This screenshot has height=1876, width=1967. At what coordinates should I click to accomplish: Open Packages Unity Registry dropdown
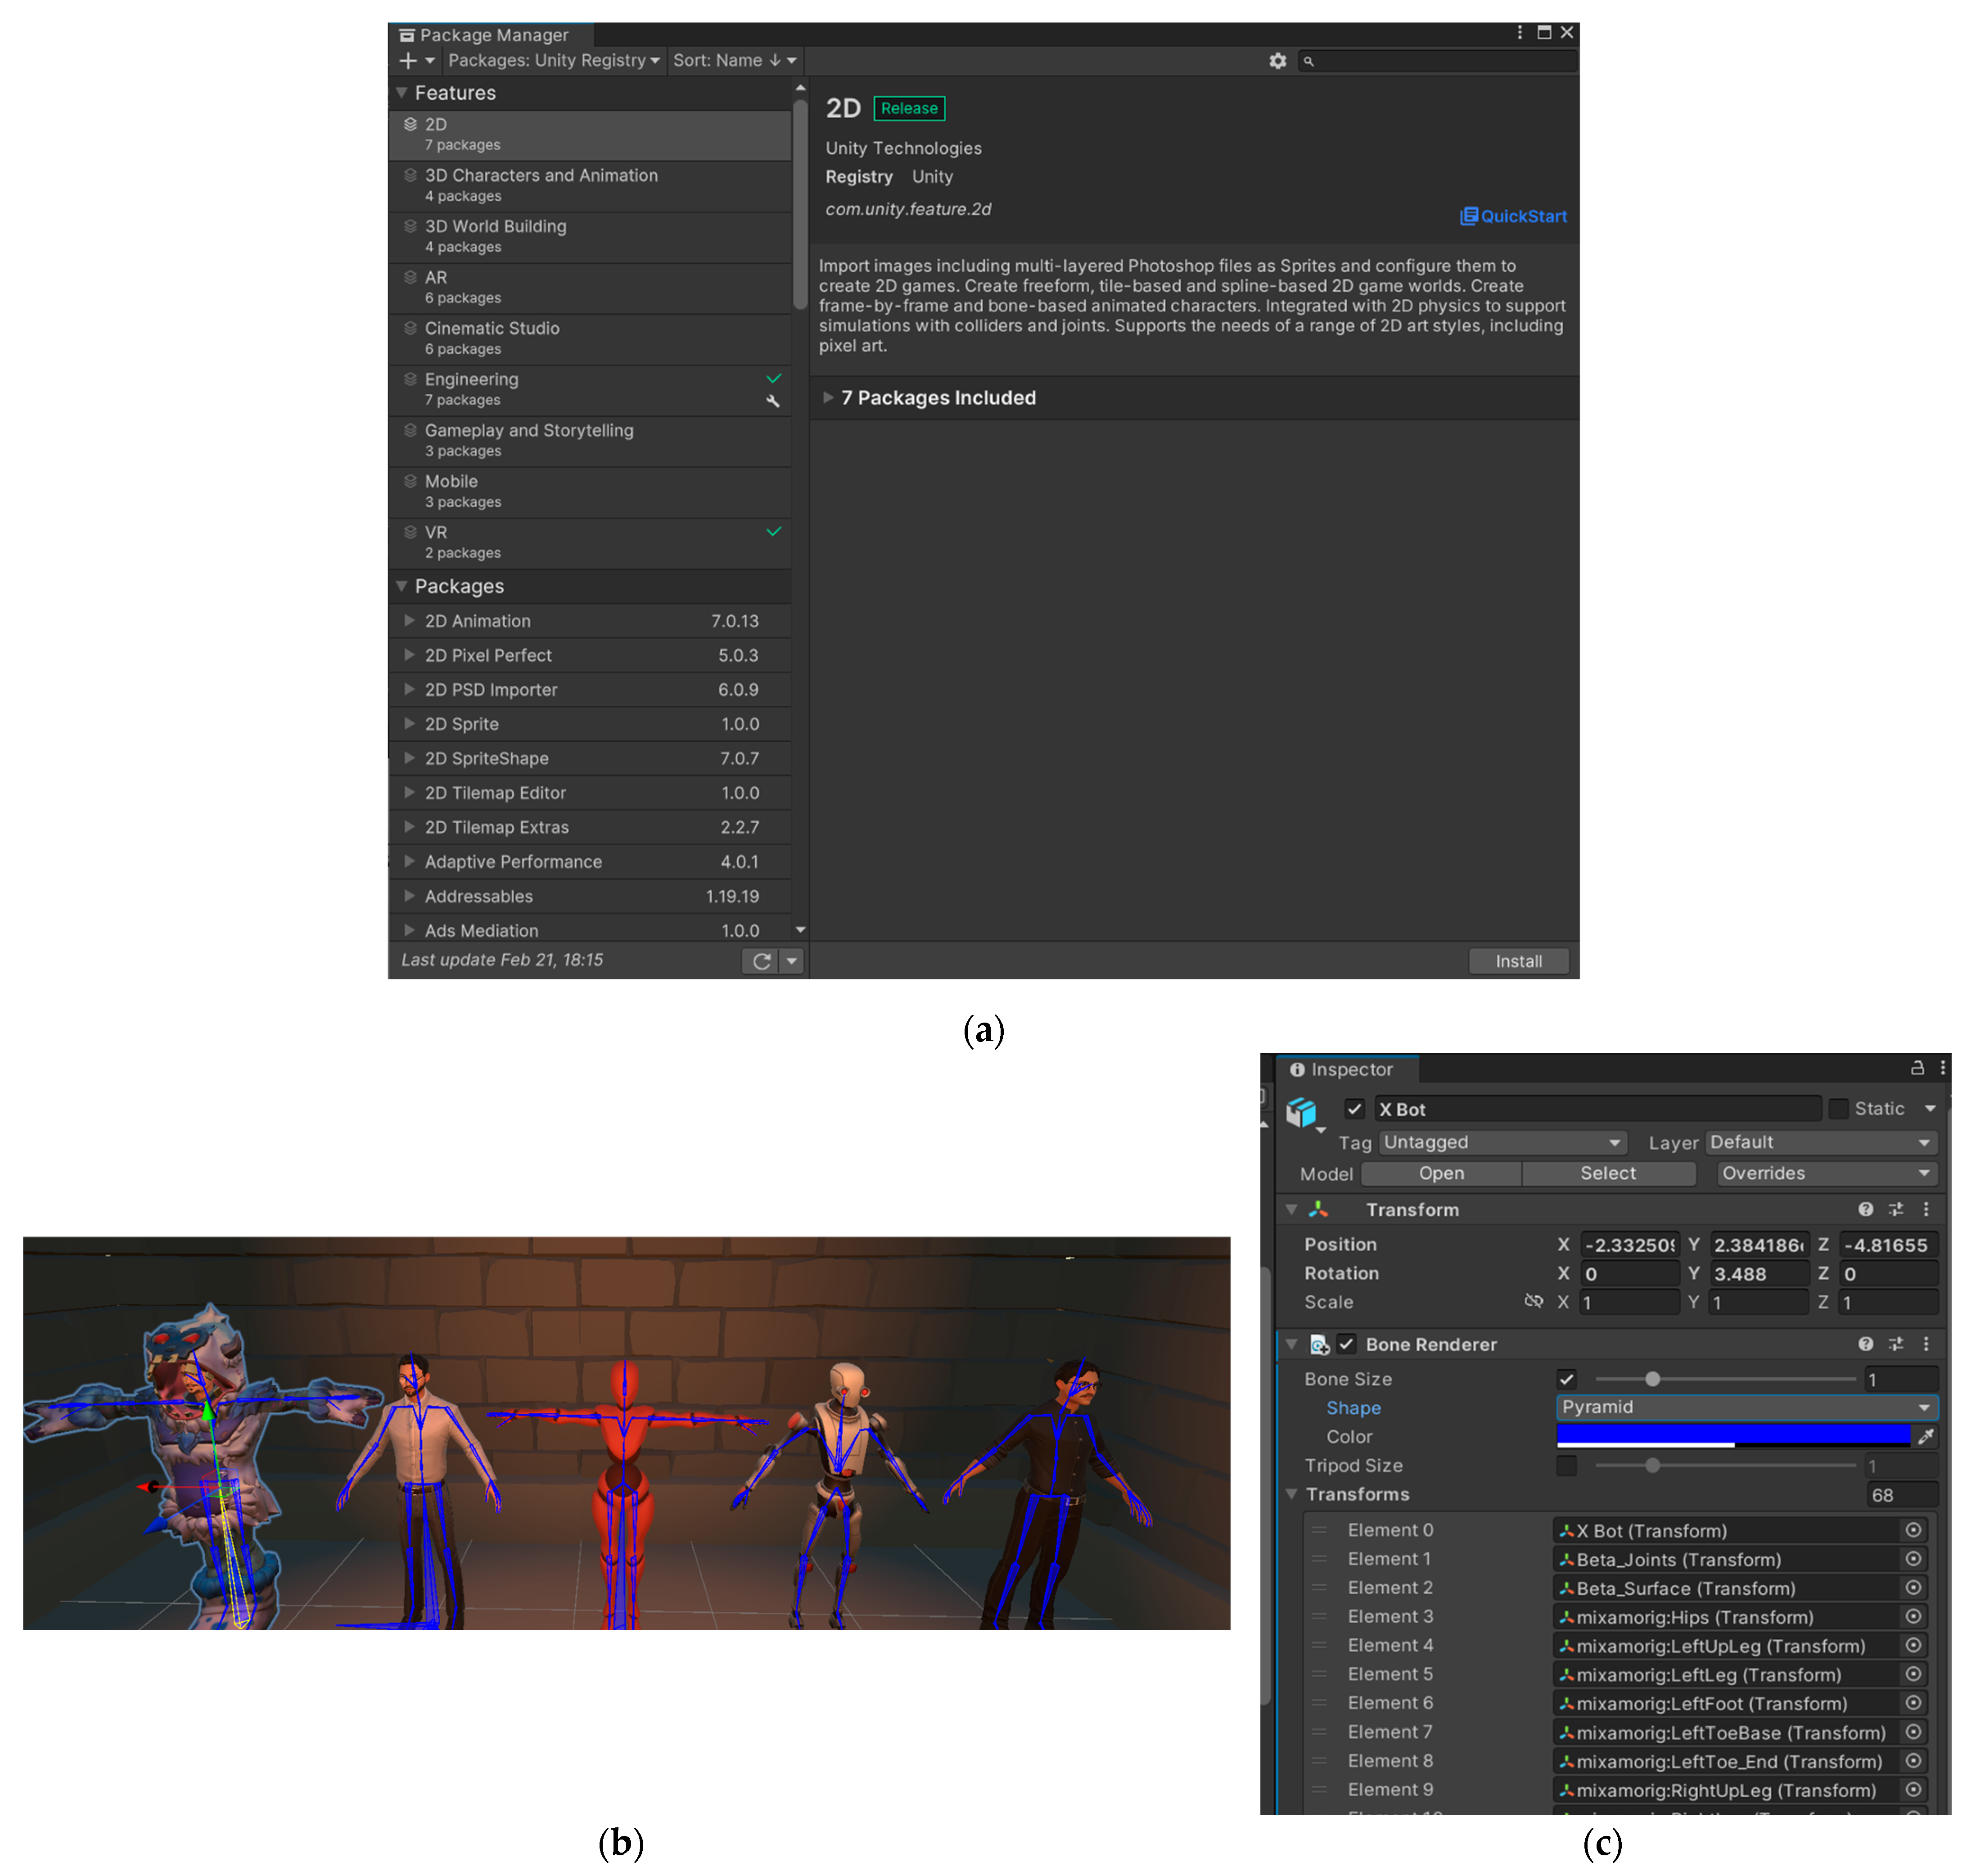point(554,61)
